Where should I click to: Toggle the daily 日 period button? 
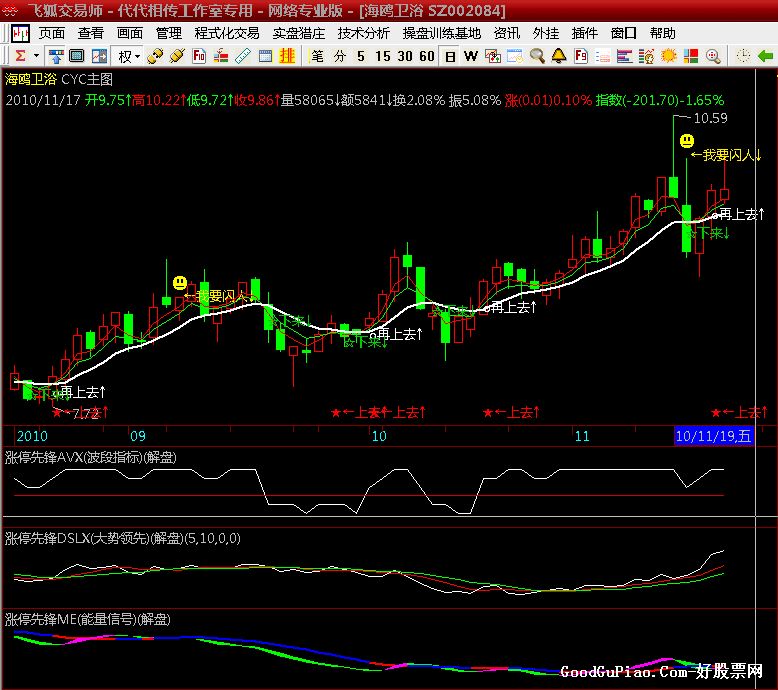tap(450, 56)
